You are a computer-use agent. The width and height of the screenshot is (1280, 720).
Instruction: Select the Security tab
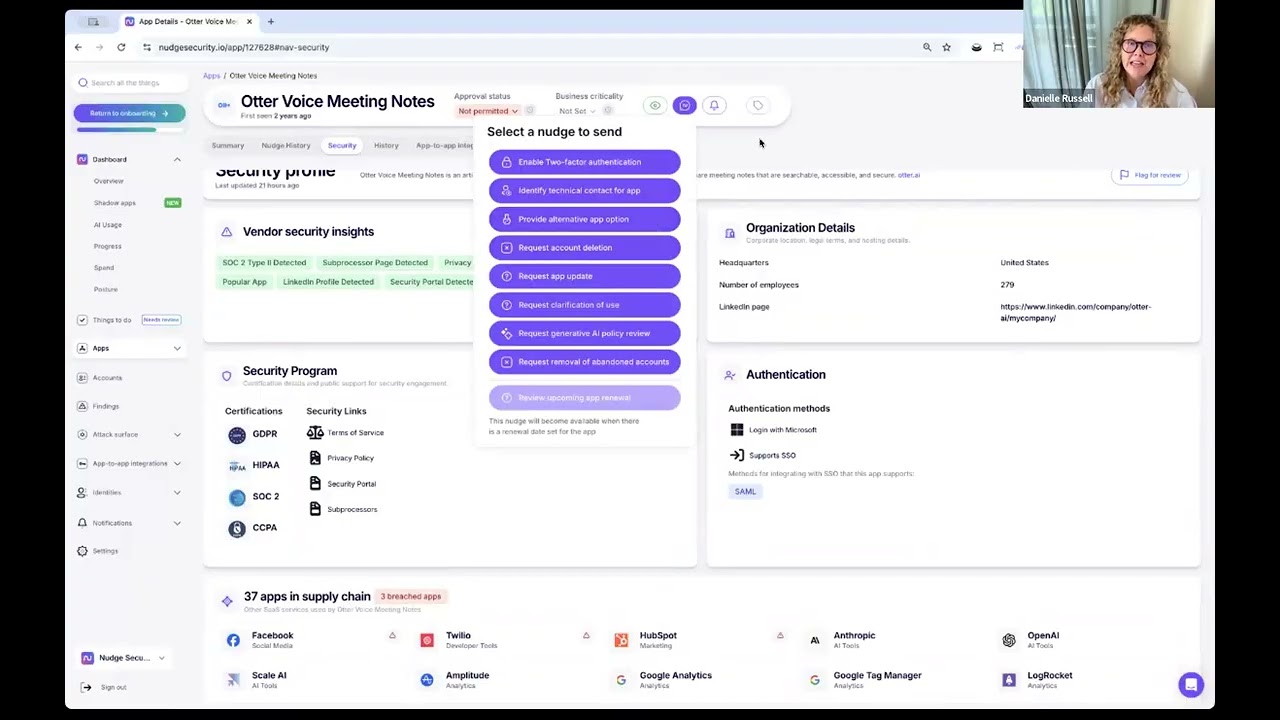click(342, 146)
